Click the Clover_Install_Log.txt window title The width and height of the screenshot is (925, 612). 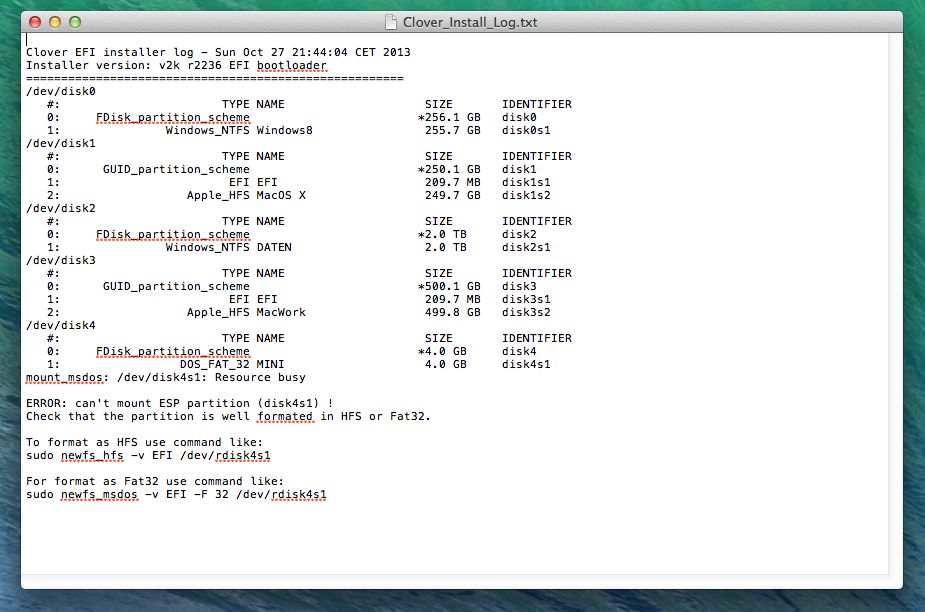click(x=470, y=22)
